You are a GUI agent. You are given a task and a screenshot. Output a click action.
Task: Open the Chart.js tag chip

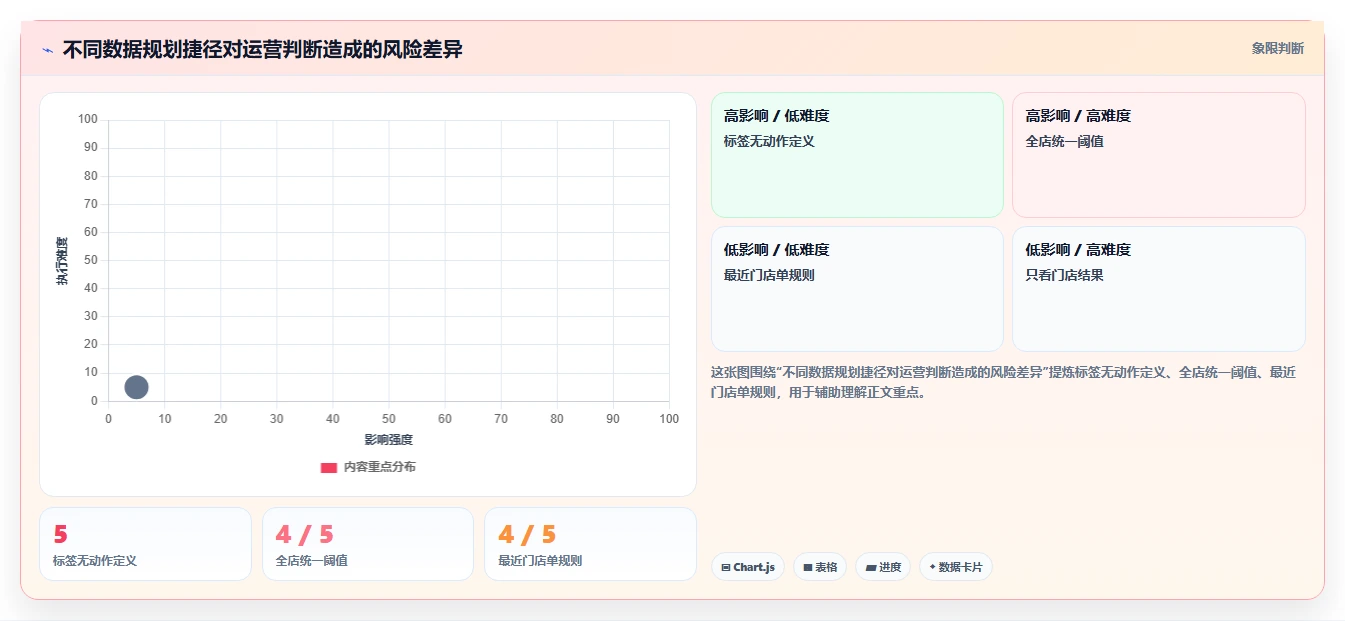[x=748, y=567]
